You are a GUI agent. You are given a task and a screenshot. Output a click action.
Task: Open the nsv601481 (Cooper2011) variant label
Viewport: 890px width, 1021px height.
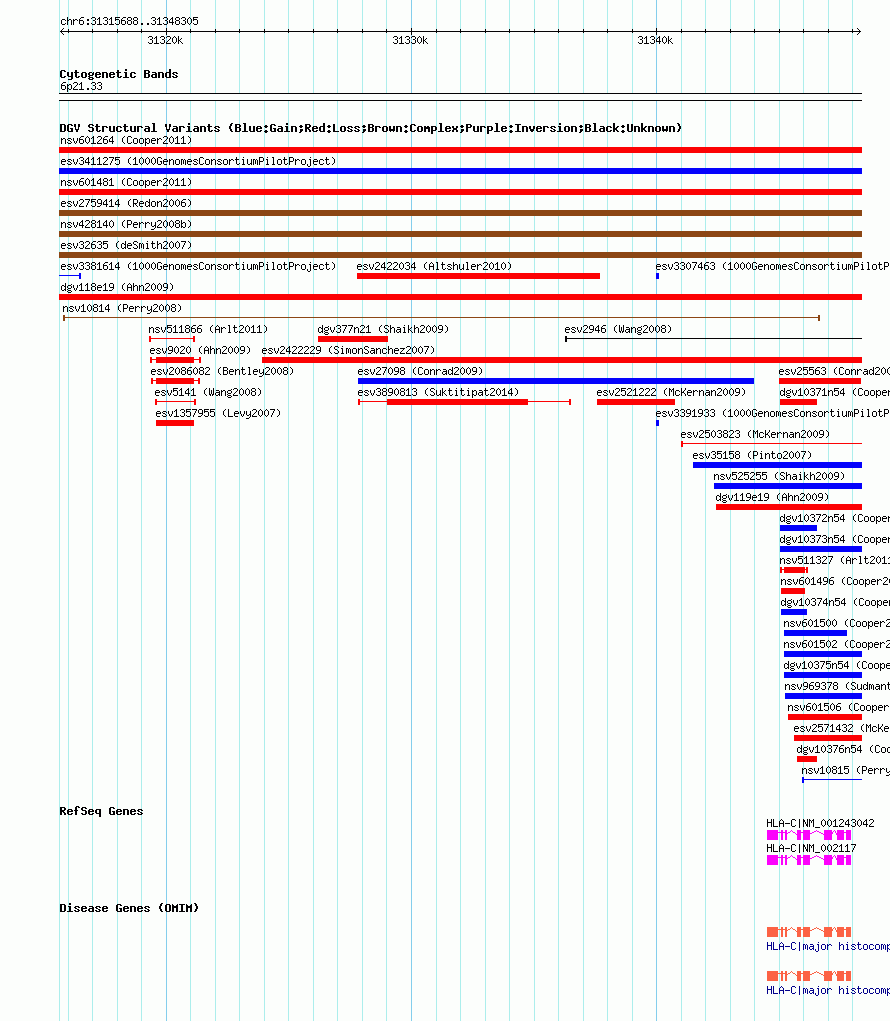tap(126, 182)
